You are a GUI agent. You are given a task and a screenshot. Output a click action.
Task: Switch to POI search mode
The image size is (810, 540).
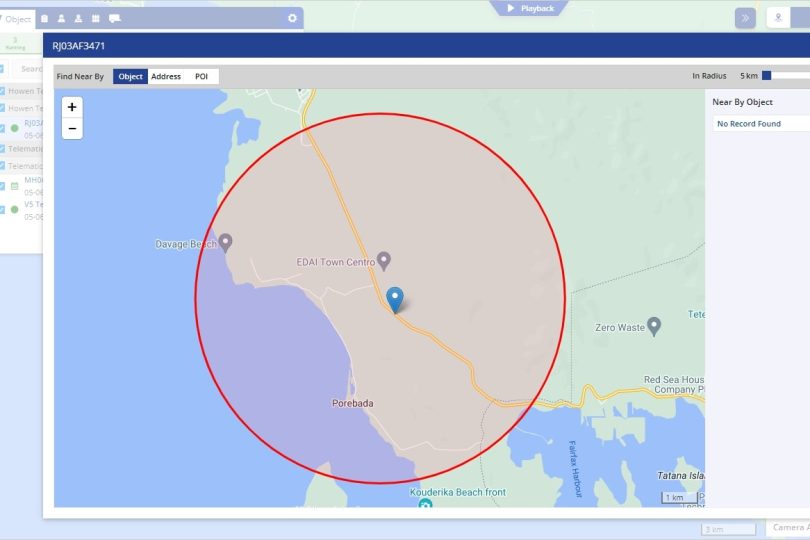click(201, 76)
